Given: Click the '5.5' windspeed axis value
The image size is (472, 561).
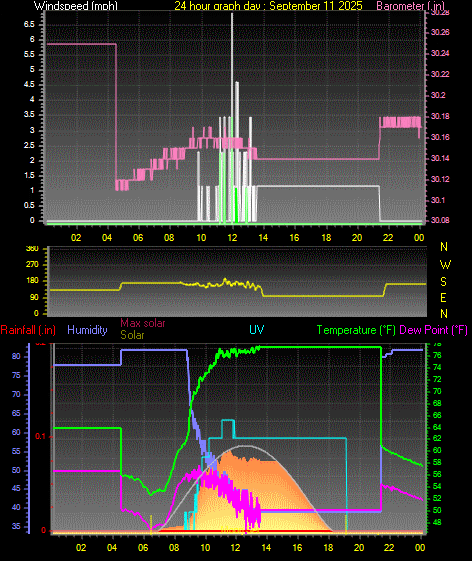Looking at the screenshot, I should (x=29, y=54).
